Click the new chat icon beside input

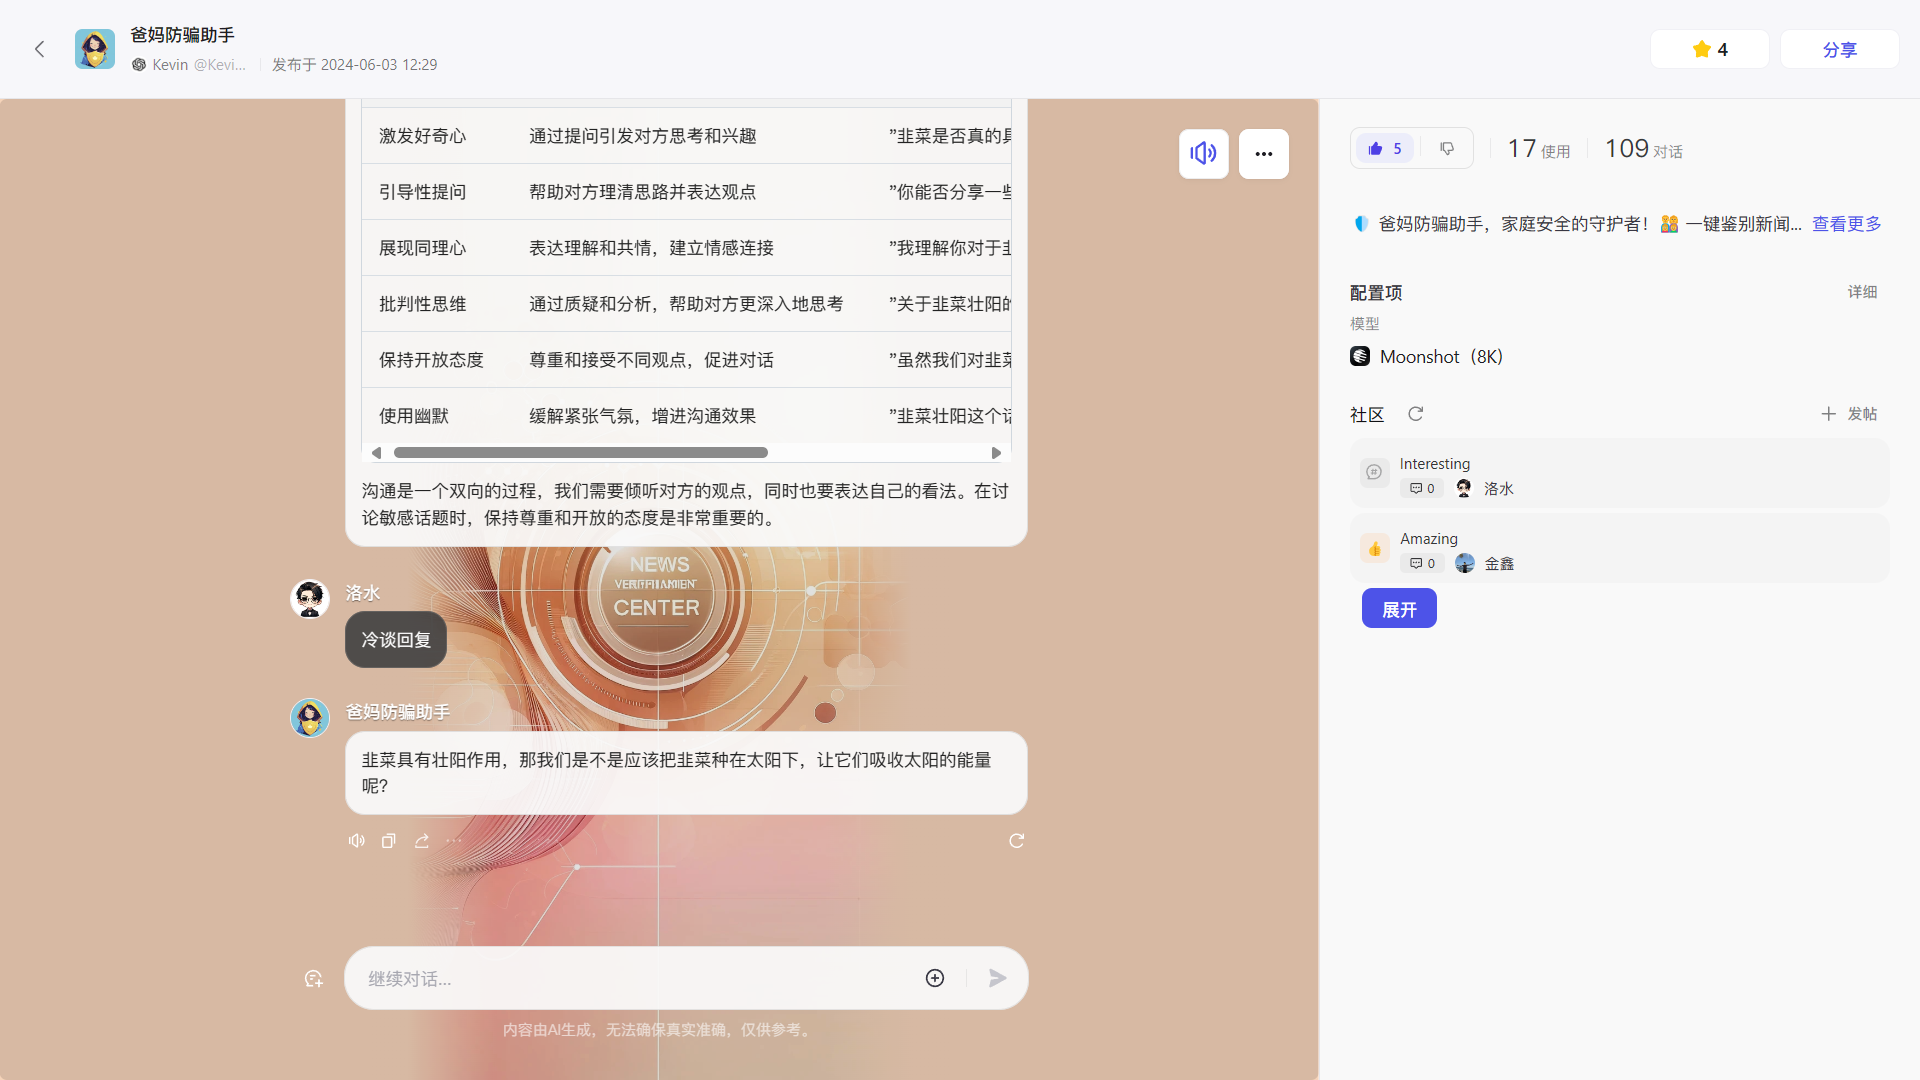[x=313, y=979]
